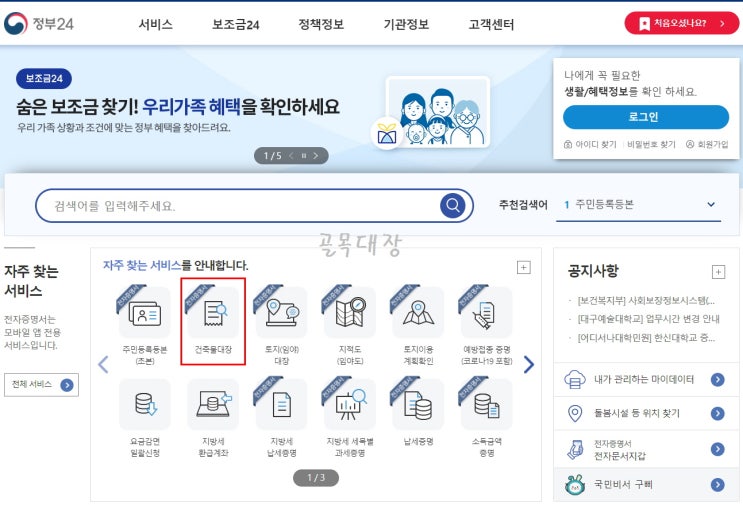Open 돌봄시설 등 위치 찾기
The height and width of the screenshot is (505, 743).
click(646, 414)
